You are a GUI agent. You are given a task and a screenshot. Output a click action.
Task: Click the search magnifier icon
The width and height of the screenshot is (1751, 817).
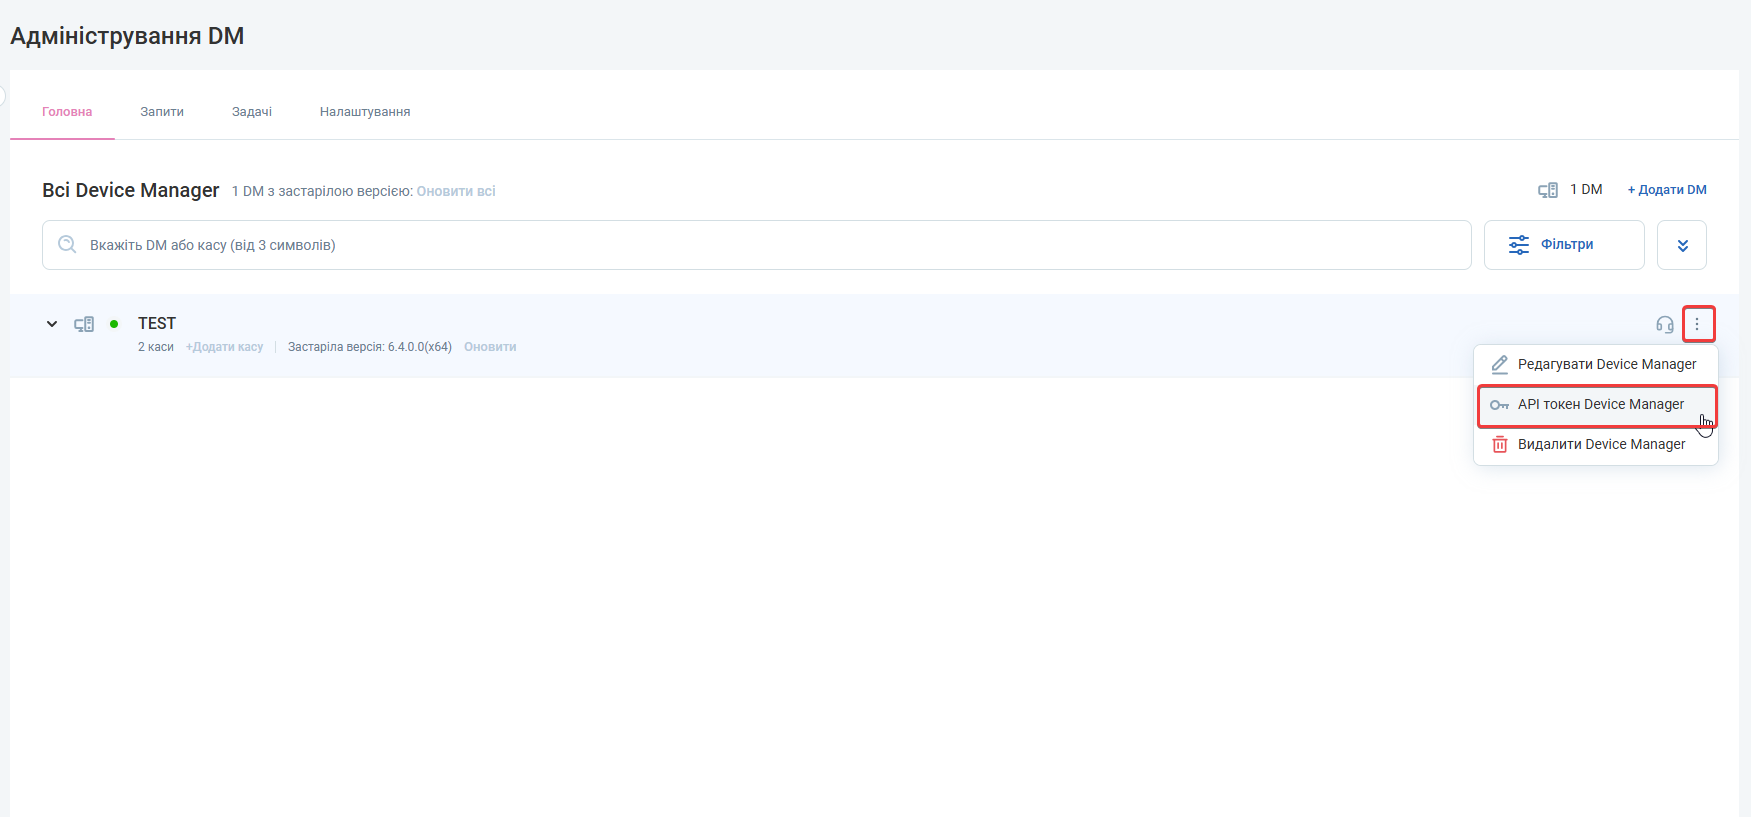67,244
